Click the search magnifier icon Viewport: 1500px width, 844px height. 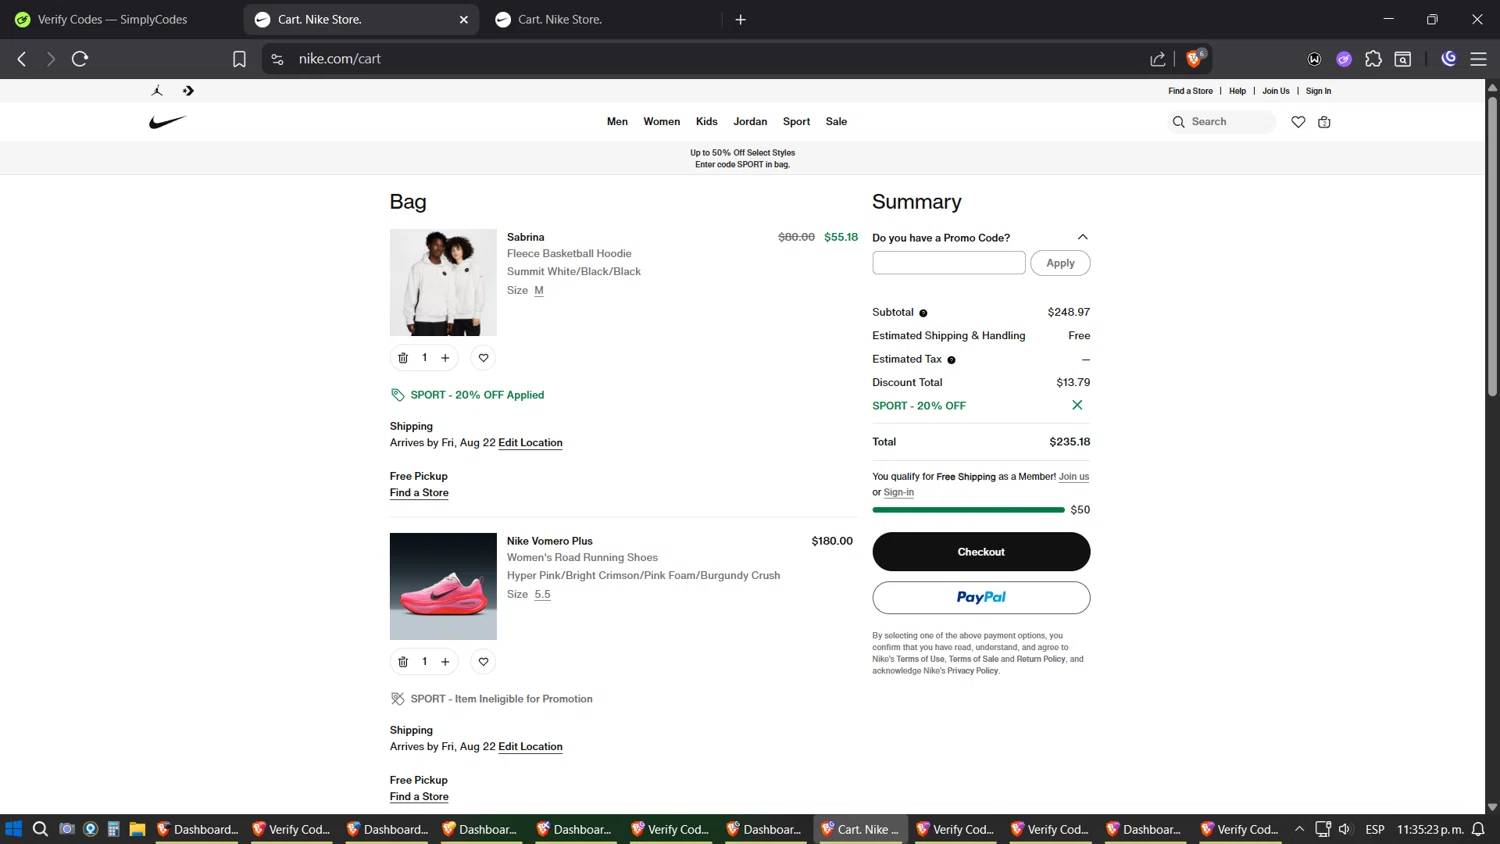click(x=1179, y=122)
